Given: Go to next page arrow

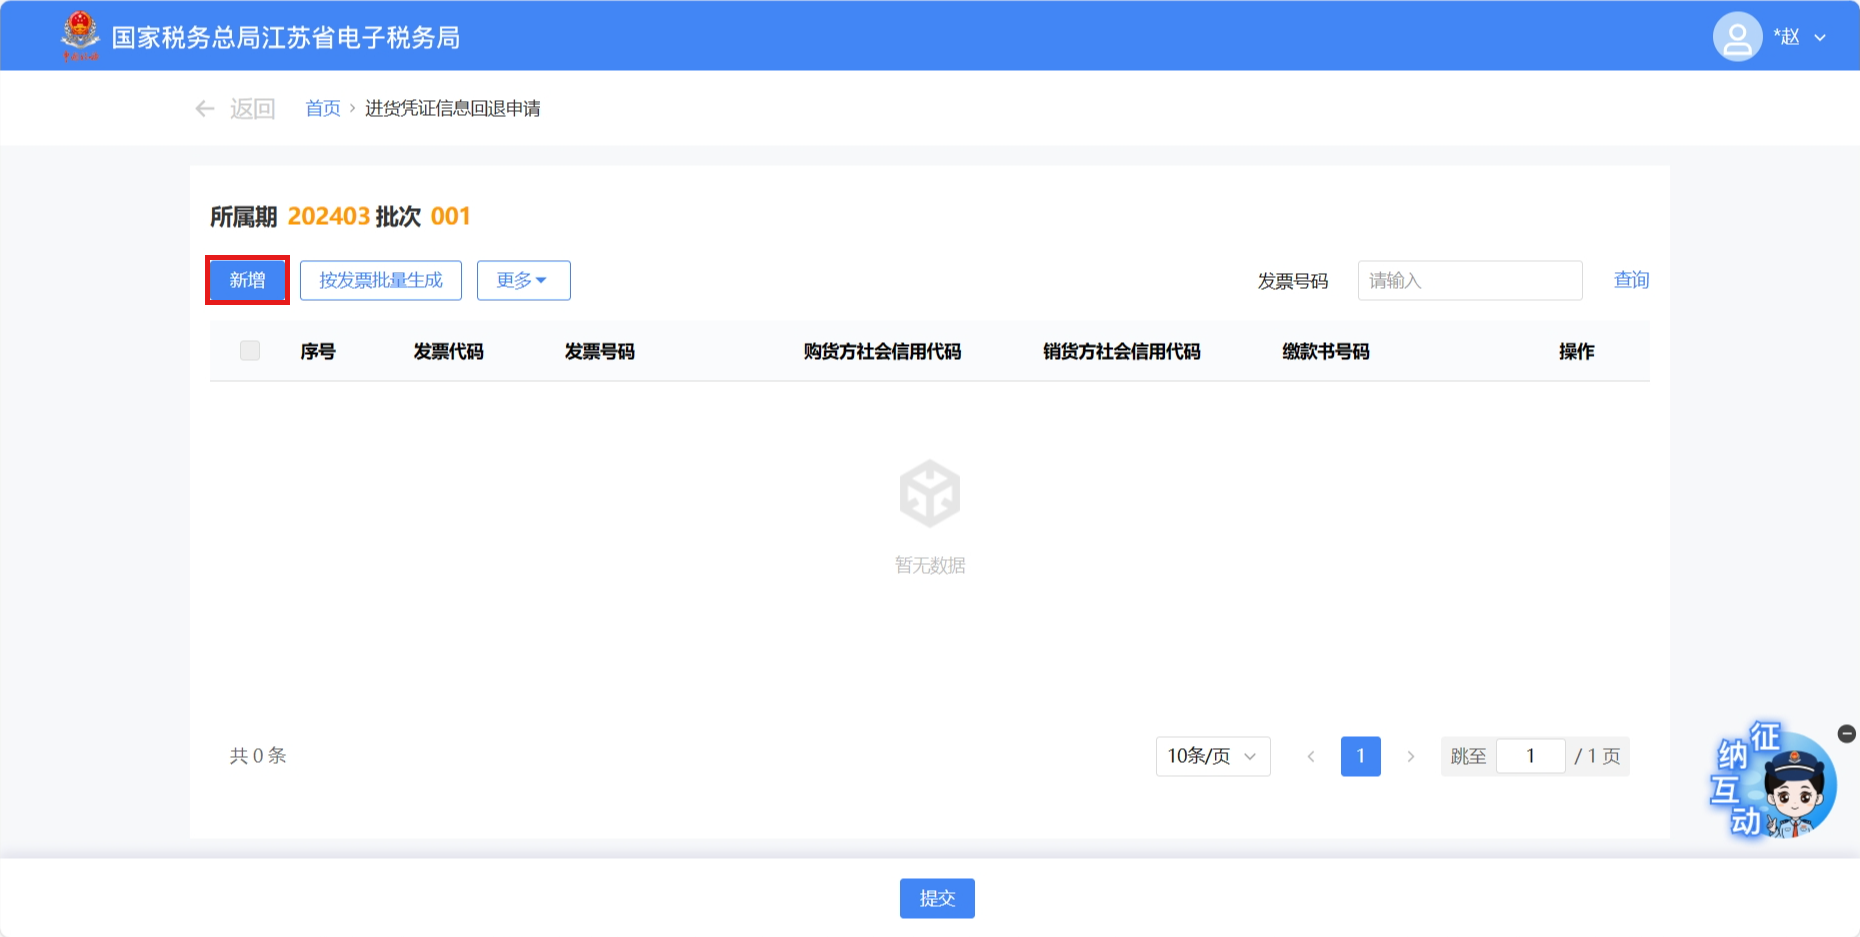Looking at the screenshot, I should click(1410, 756).
